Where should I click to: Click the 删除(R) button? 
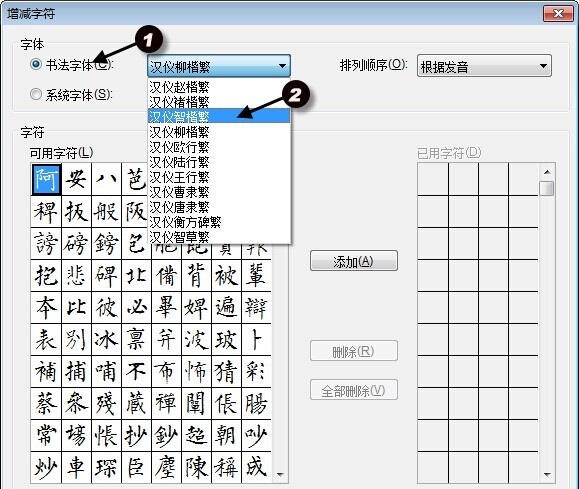pos(354,351)
